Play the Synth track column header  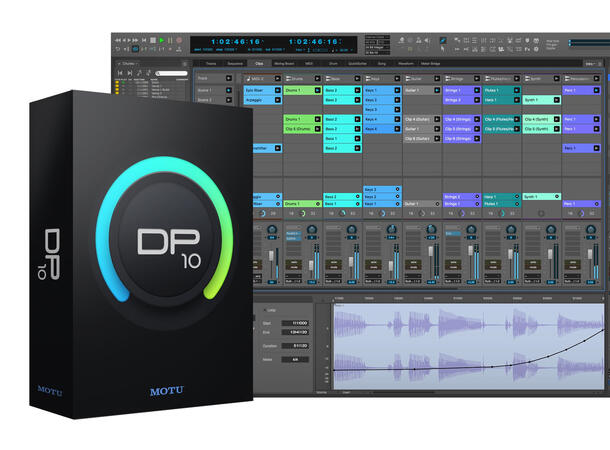pos(556,79)
